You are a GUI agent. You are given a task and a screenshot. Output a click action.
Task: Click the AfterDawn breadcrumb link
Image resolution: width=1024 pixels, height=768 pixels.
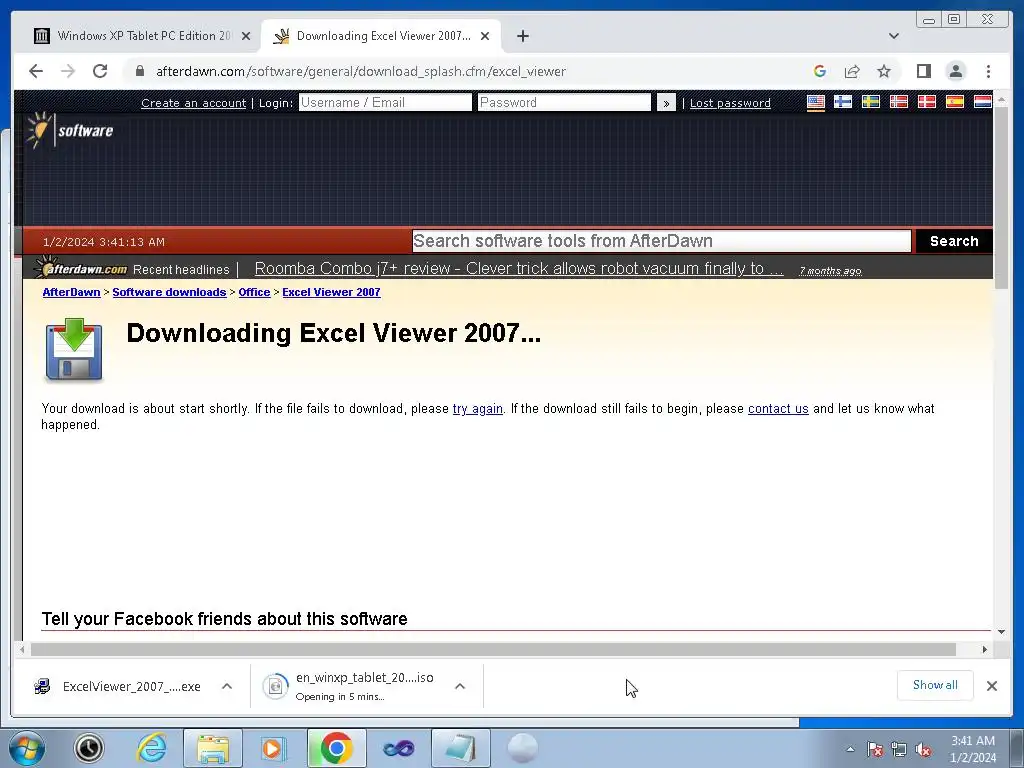71,292
